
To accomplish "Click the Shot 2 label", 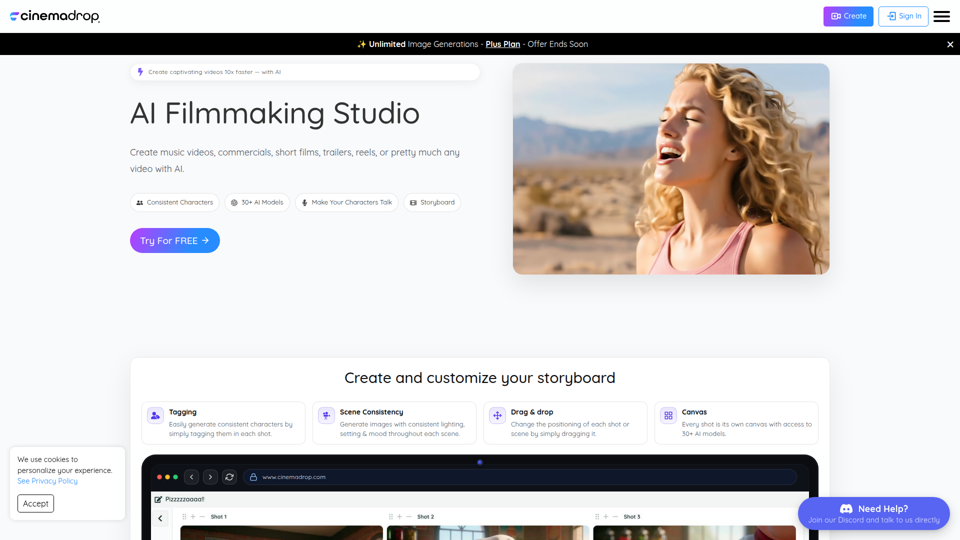I will (426, 517).
